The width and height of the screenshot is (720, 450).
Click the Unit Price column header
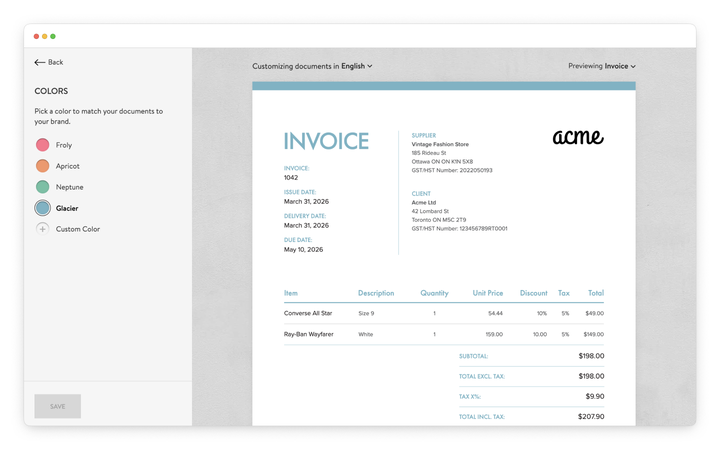click(x=488, y=293)
